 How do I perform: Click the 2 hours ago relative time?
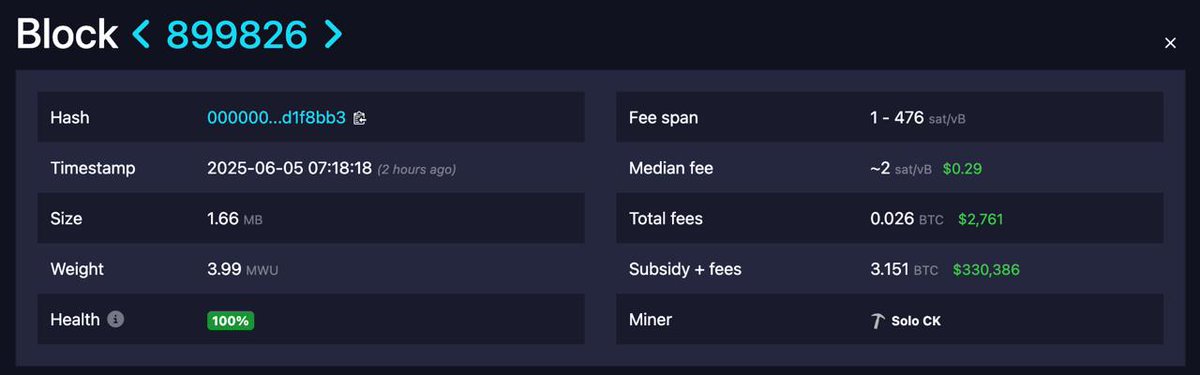(x=417, y=169)
